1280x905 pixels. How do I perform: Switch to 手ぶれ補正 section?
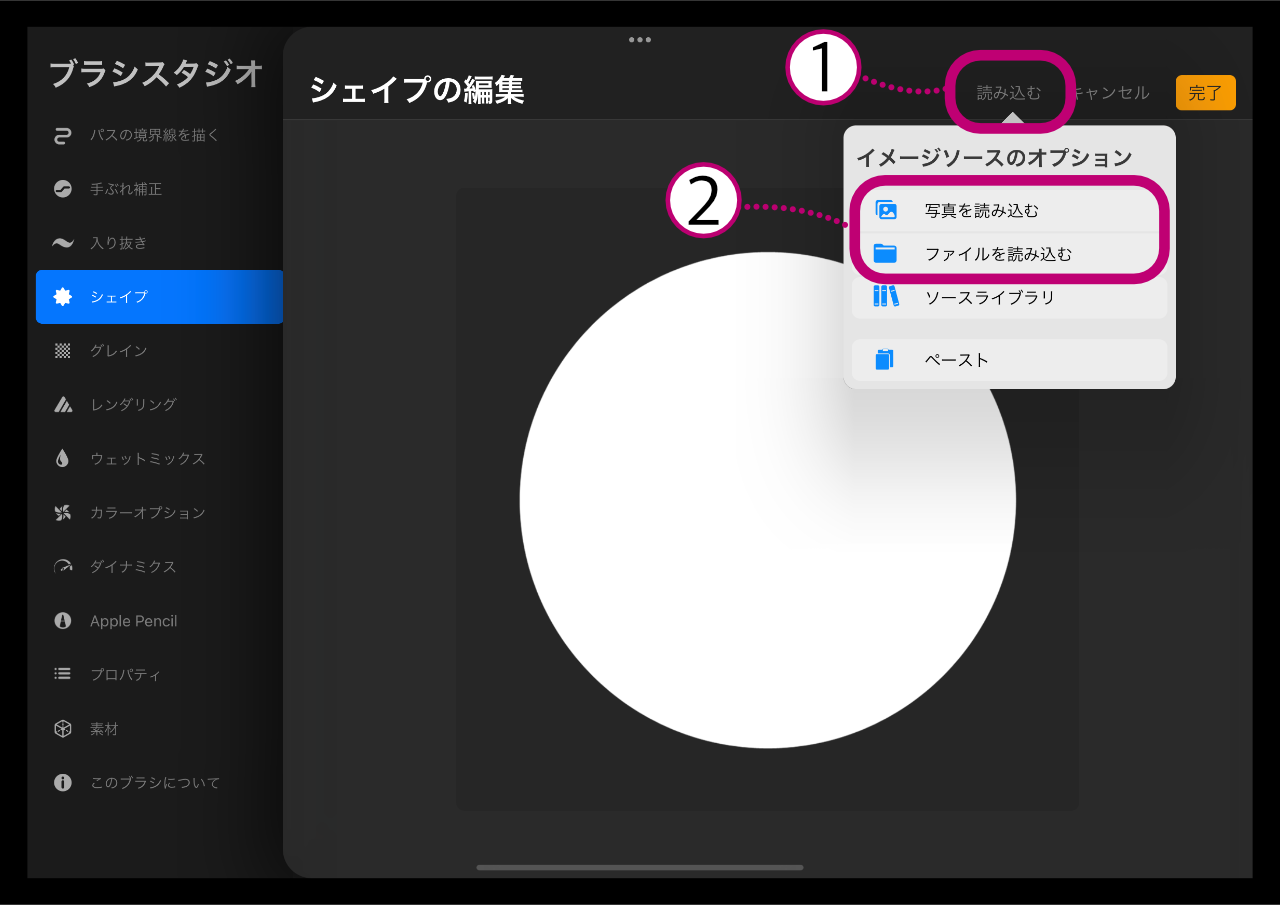(x=159, y=189)
